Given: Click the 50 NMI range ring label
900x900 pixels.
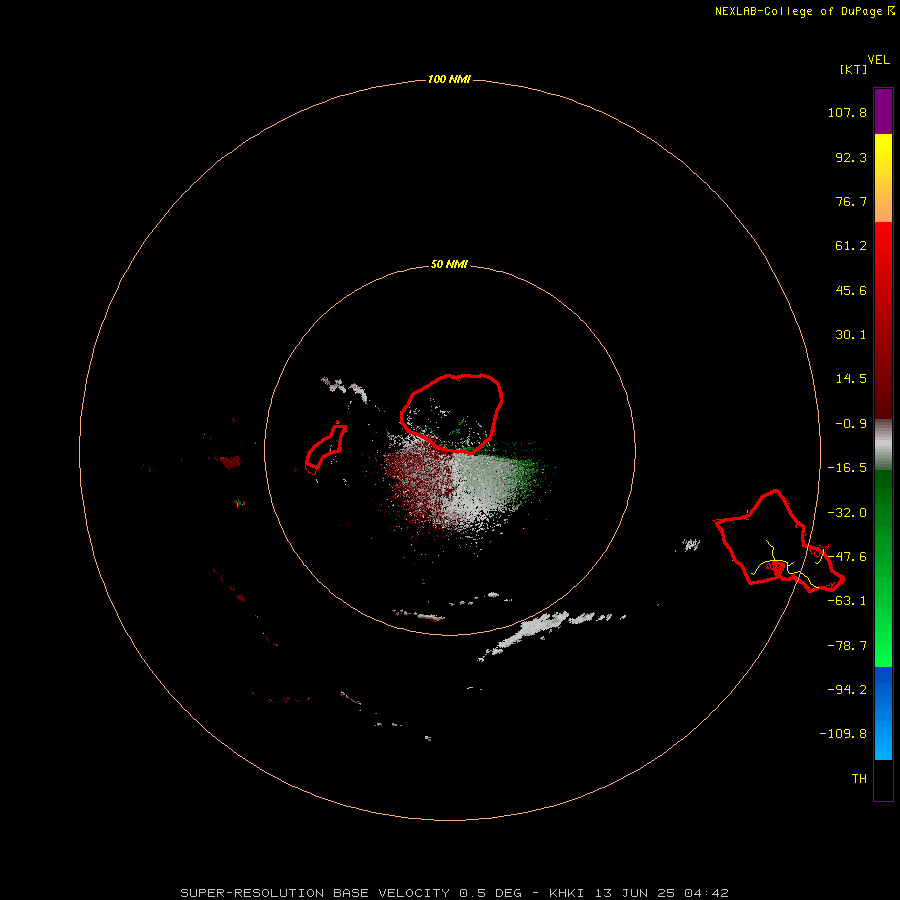Looking at the screenshot, I should pyautogui.click(x=449, y=264).
